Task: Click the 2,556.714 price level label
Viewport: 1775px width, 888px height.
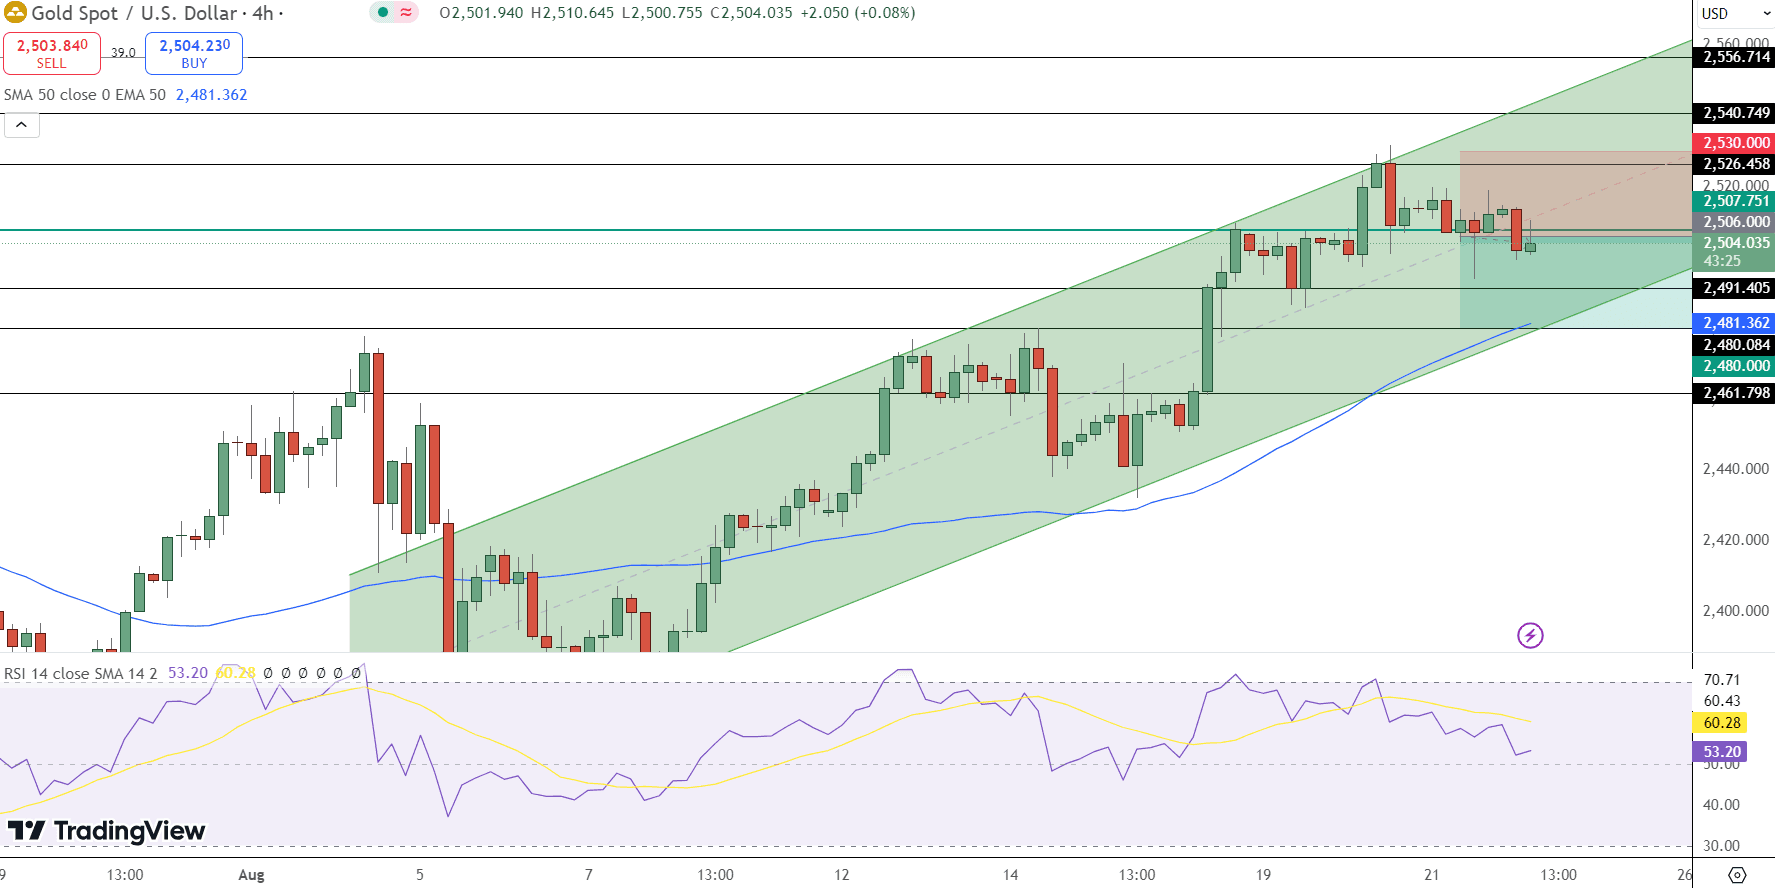Action: pyautogui.click(x=1735, y=57)
